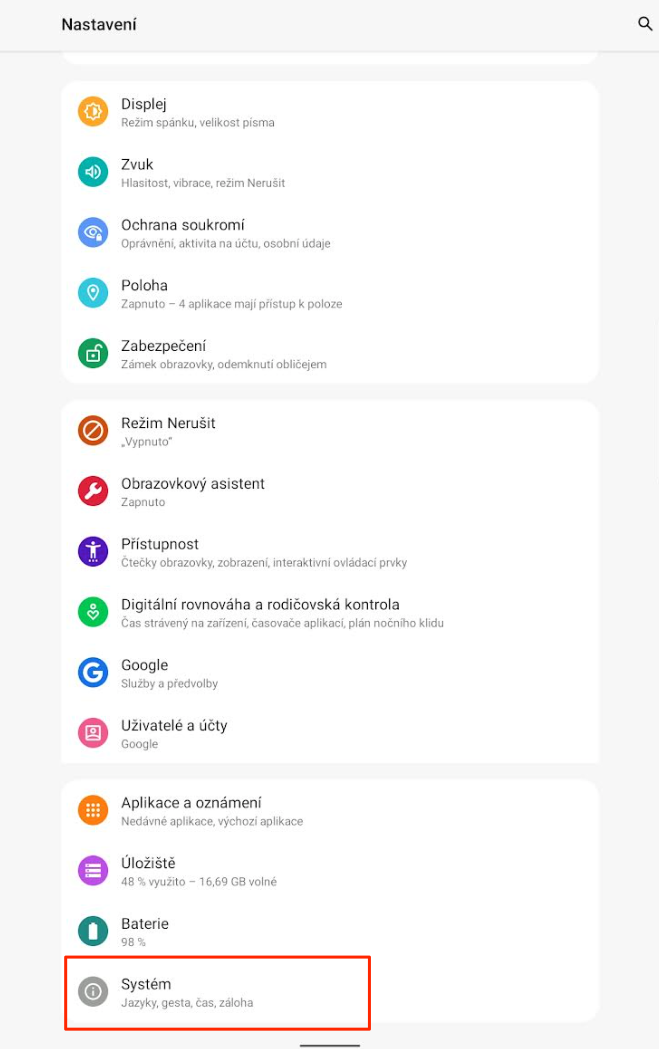Tap the Nastavení page title

tap(99, 25)
